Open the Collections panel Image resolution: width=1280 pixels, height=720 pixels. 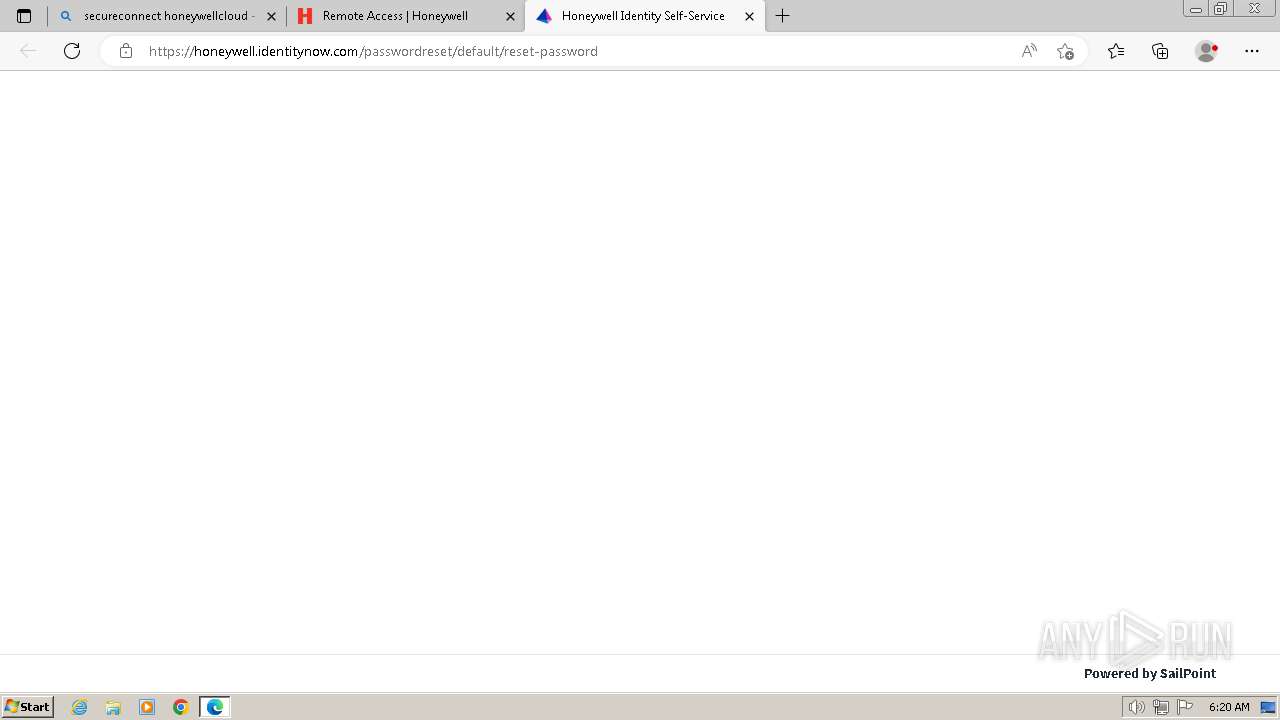pos(1160,51)
